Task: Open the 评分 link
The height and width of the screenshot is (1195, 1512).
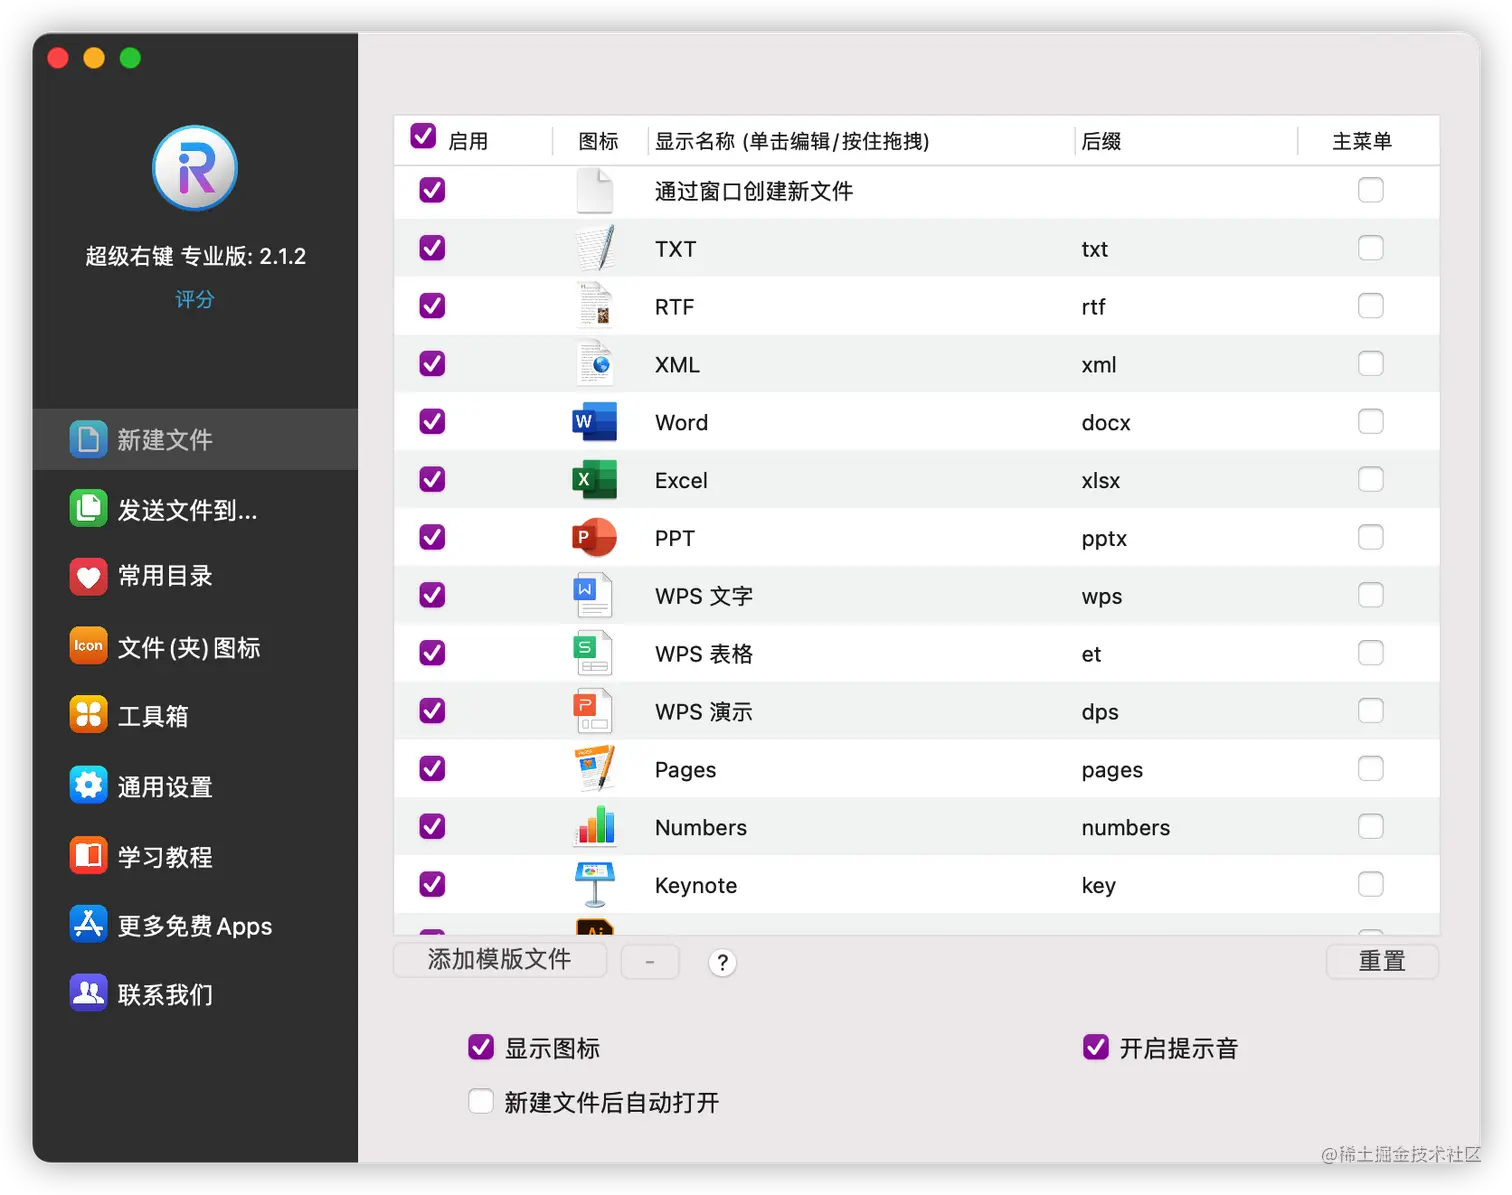Action: tap(194, 298)
